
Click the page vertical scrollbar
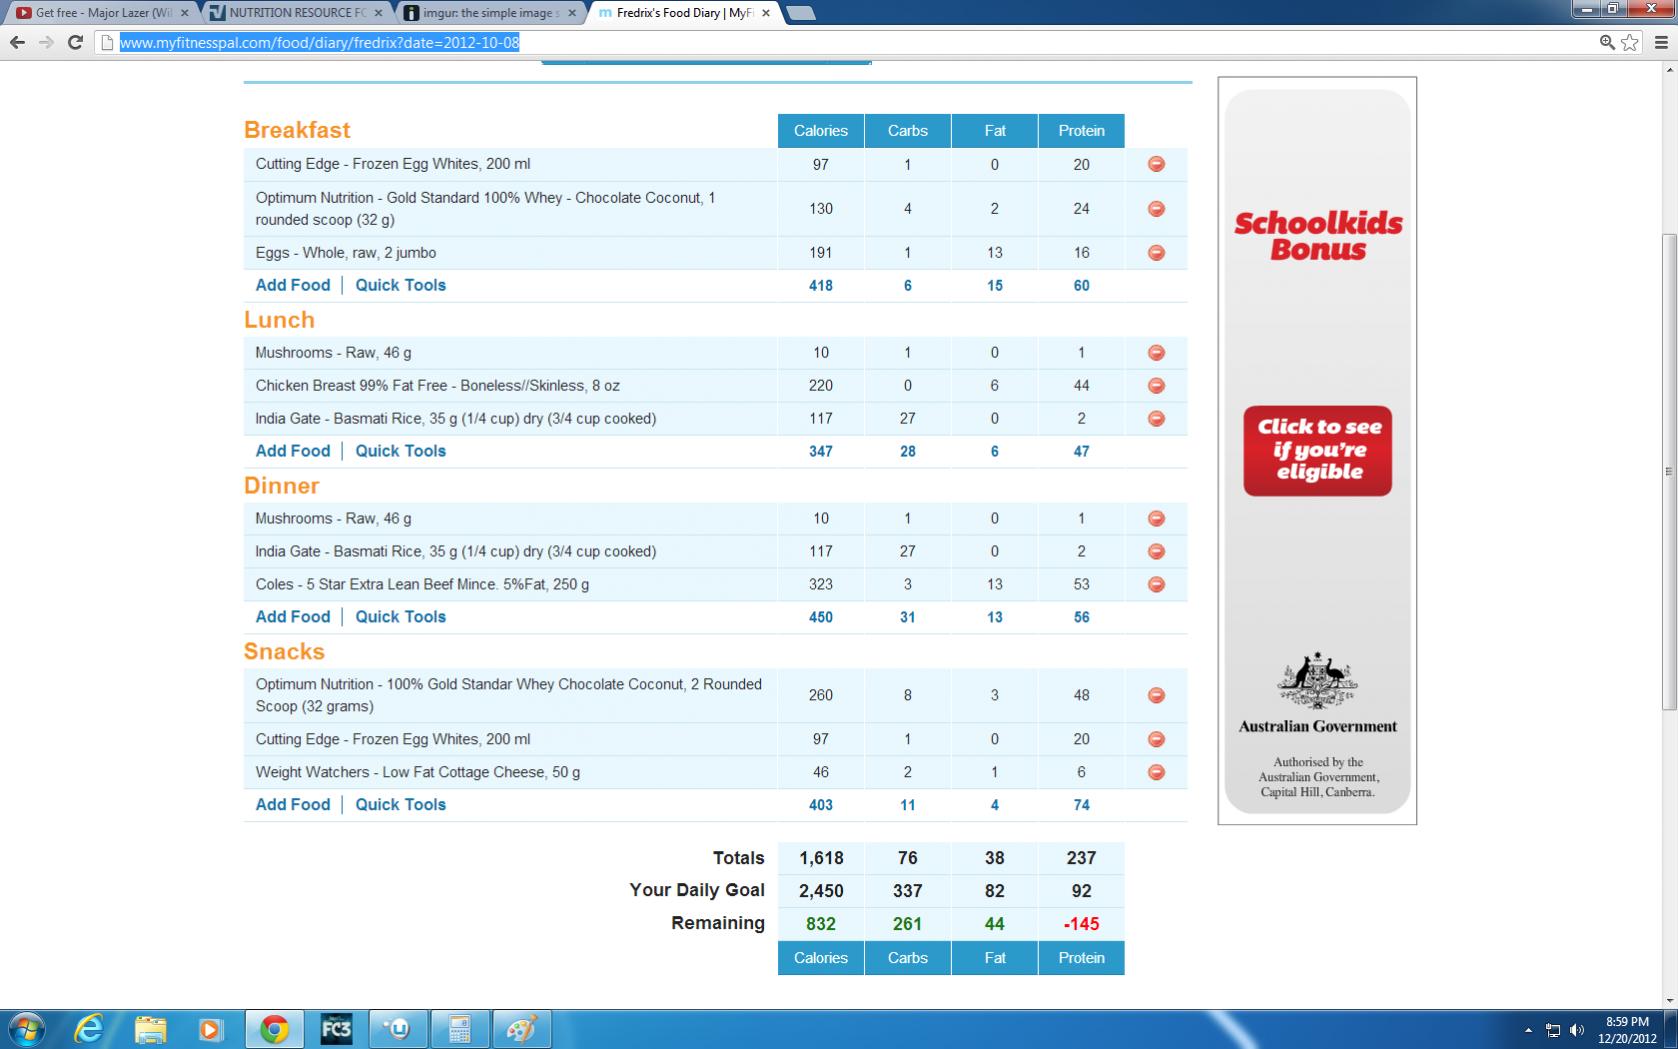pos(1668,470)
